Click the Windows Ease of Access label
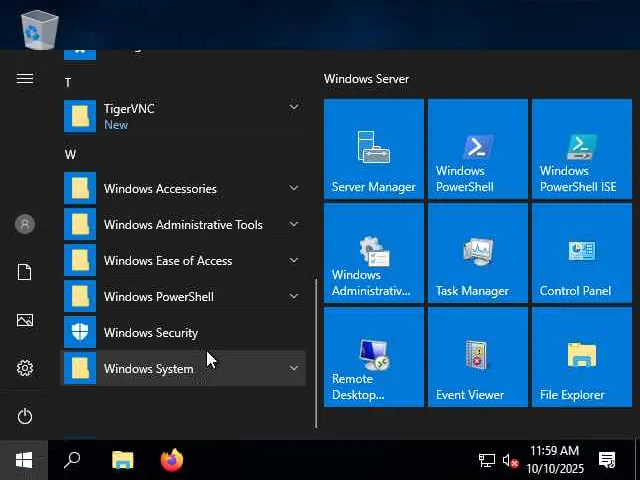 168,260
